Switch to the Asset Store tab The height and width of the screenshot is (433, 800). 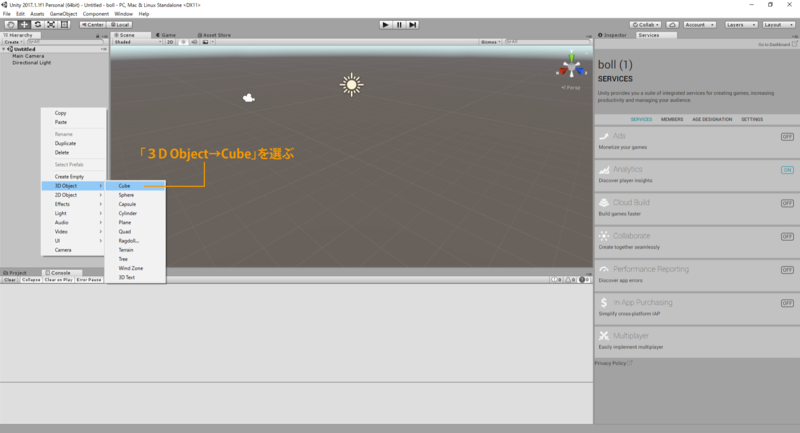[x=214, y=35]
